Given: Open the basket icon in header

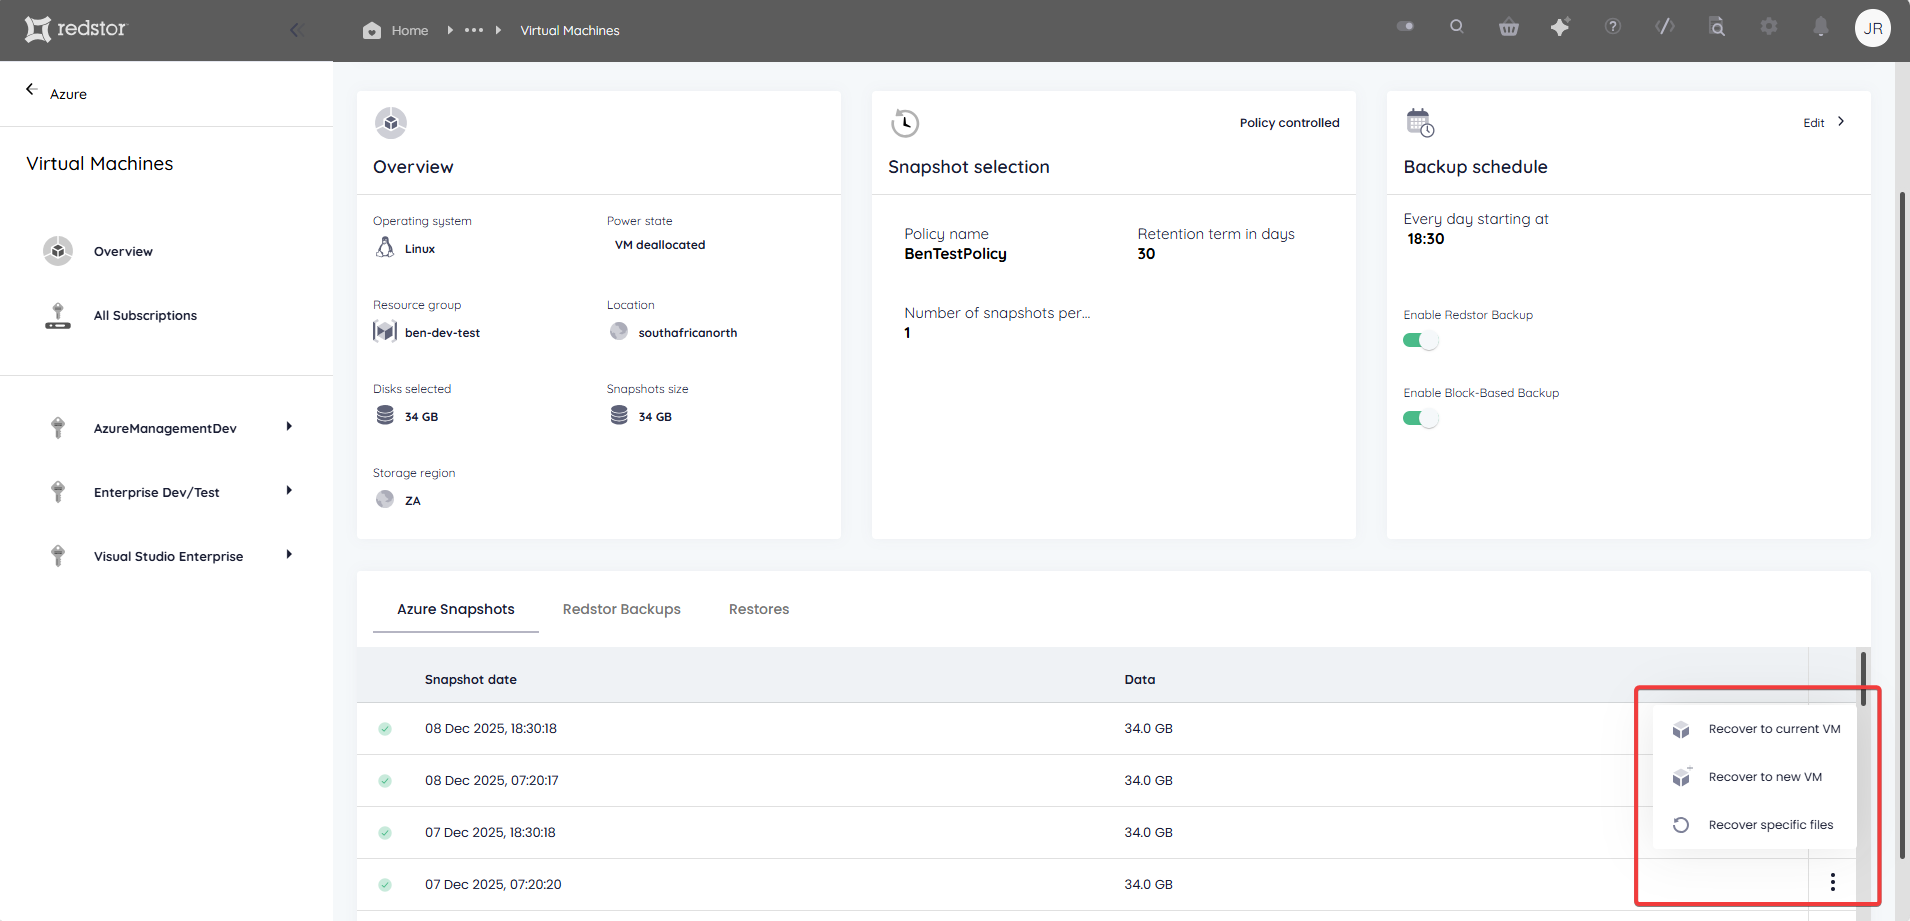Looking at the screenshot, I should click(1509, 28).
